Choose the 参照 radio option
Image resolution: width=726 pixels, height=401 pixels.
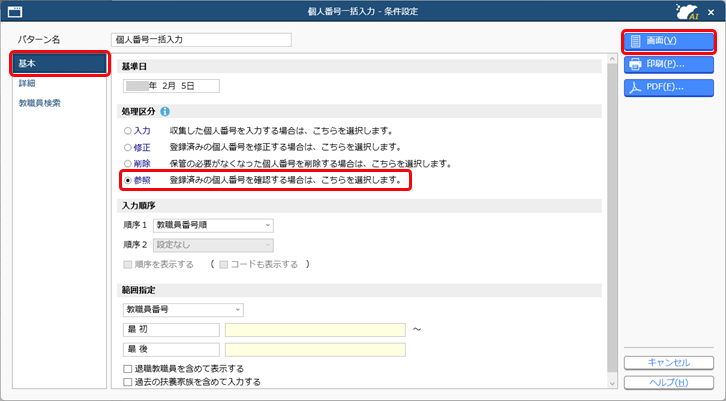(x=128, y=181)
